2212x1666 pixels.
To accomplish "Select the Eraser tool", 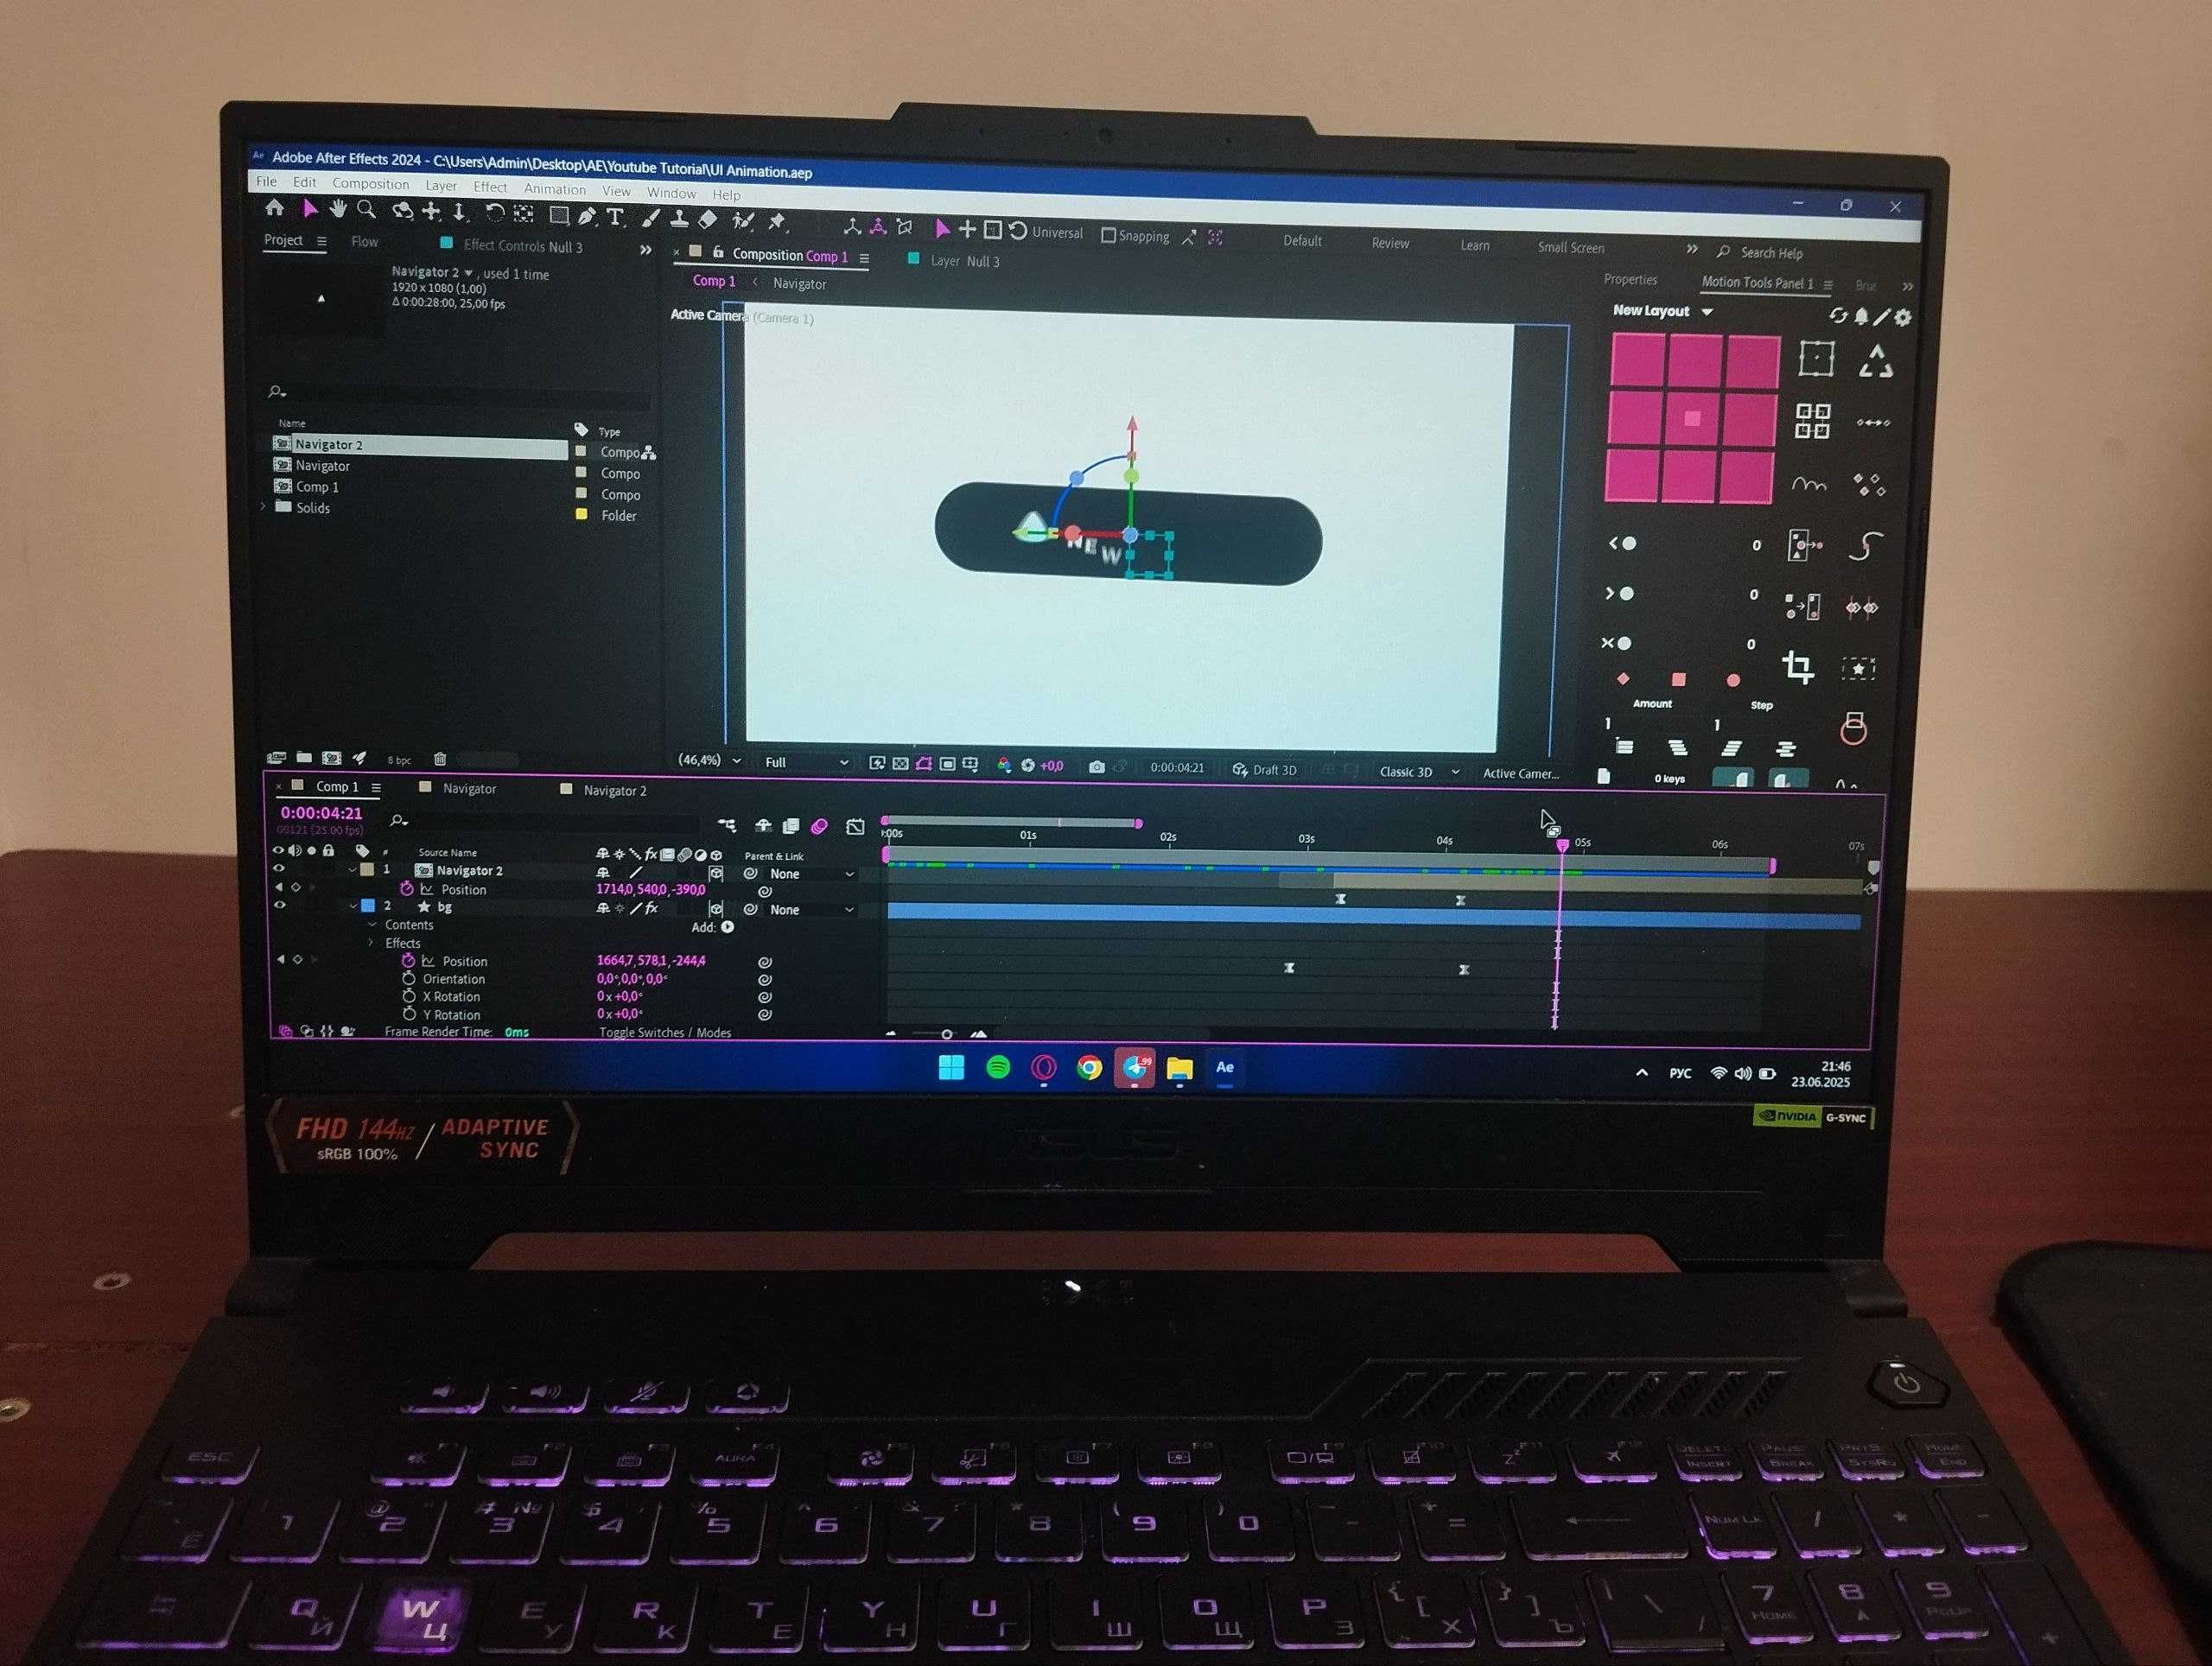I will [708, 219].
